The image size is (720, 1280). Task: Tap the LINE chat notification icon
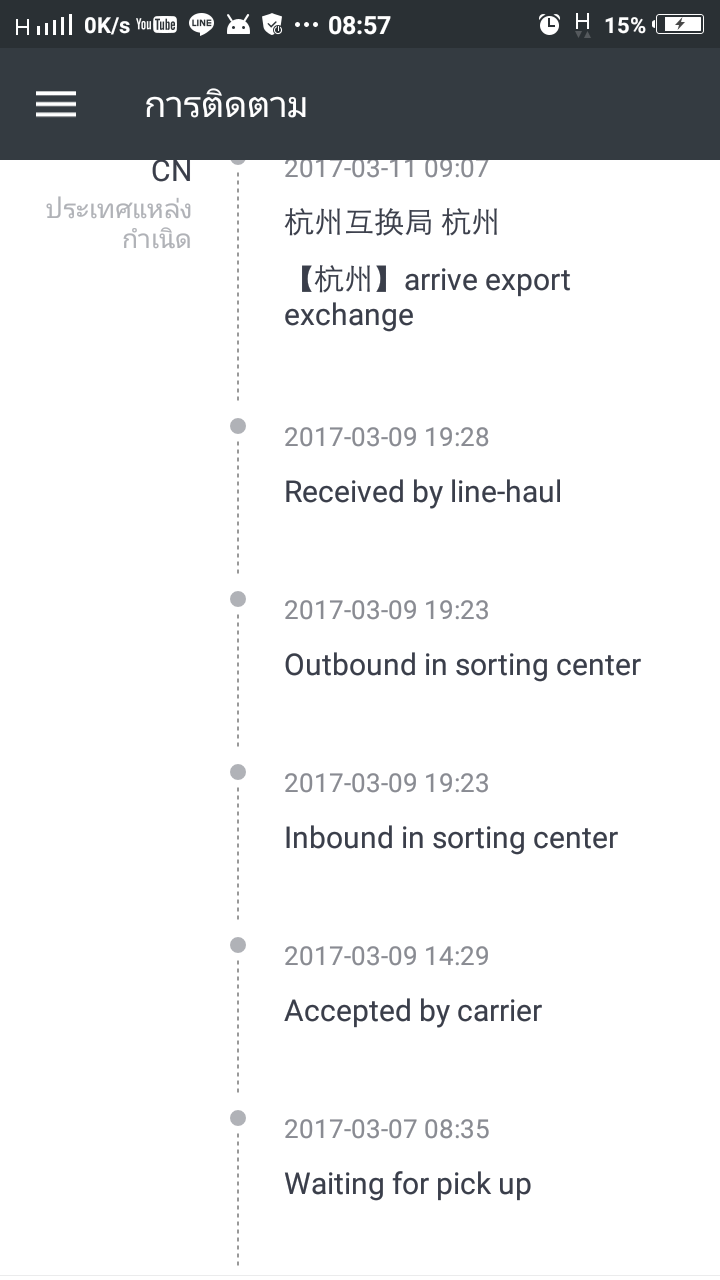click(x=201, y=25)
